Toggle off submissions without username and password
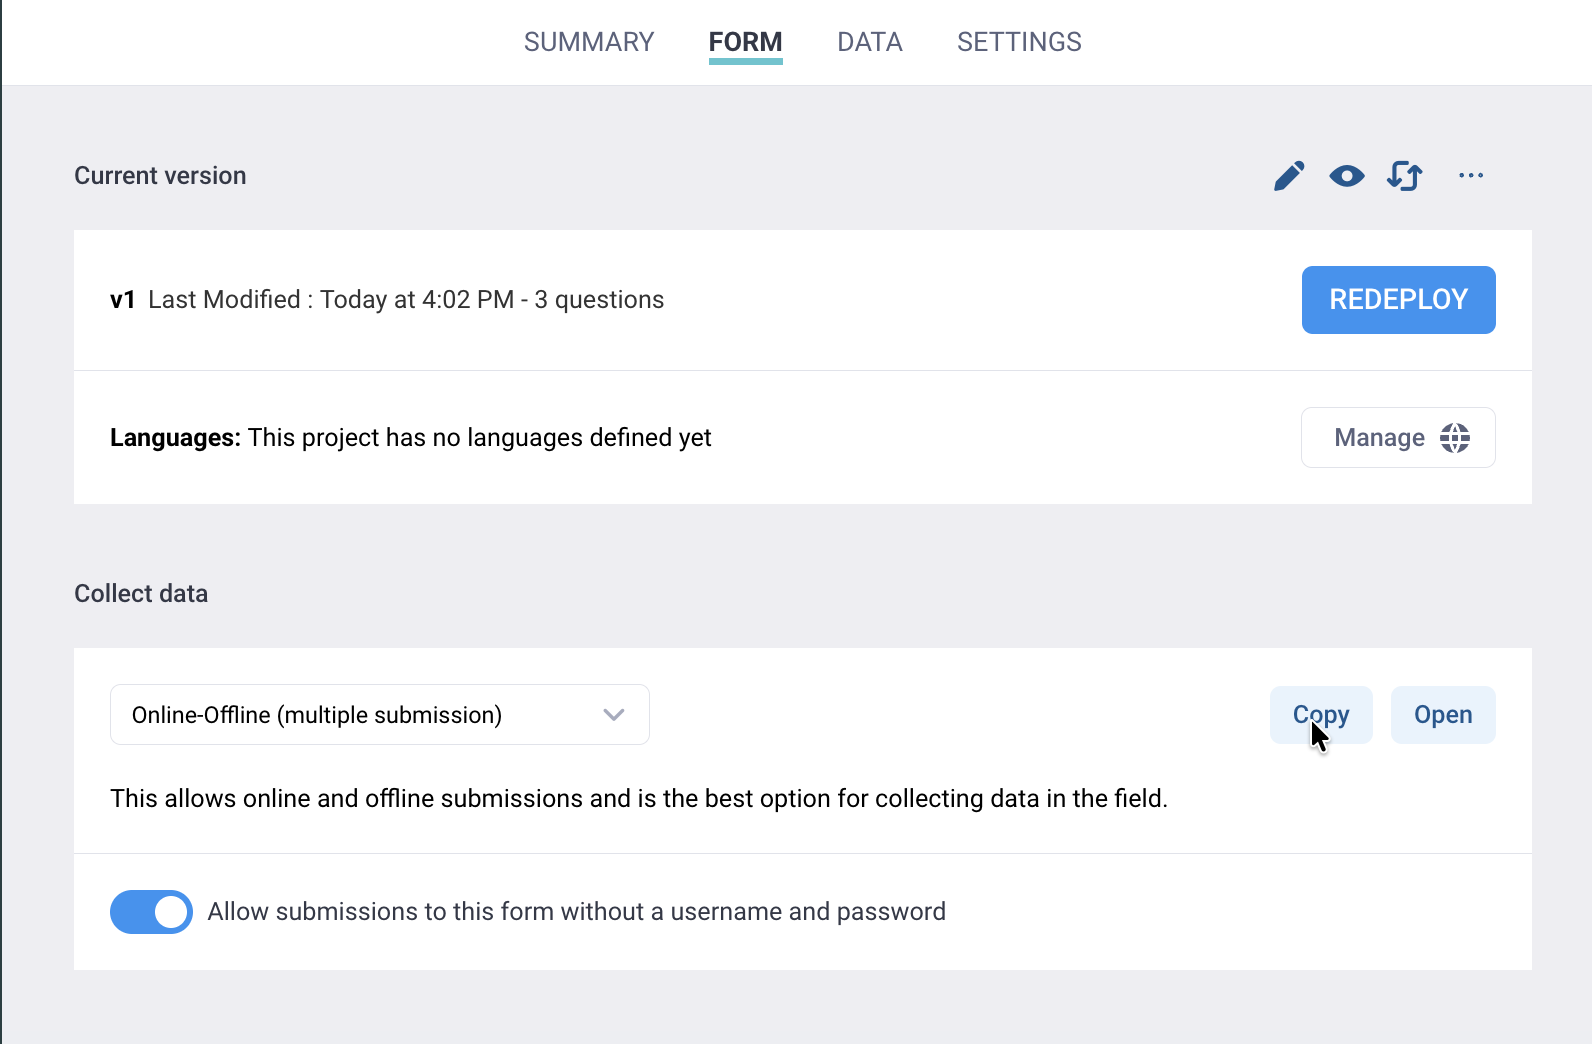This screenshot has height=1044, width=1592. pos(151,912)
